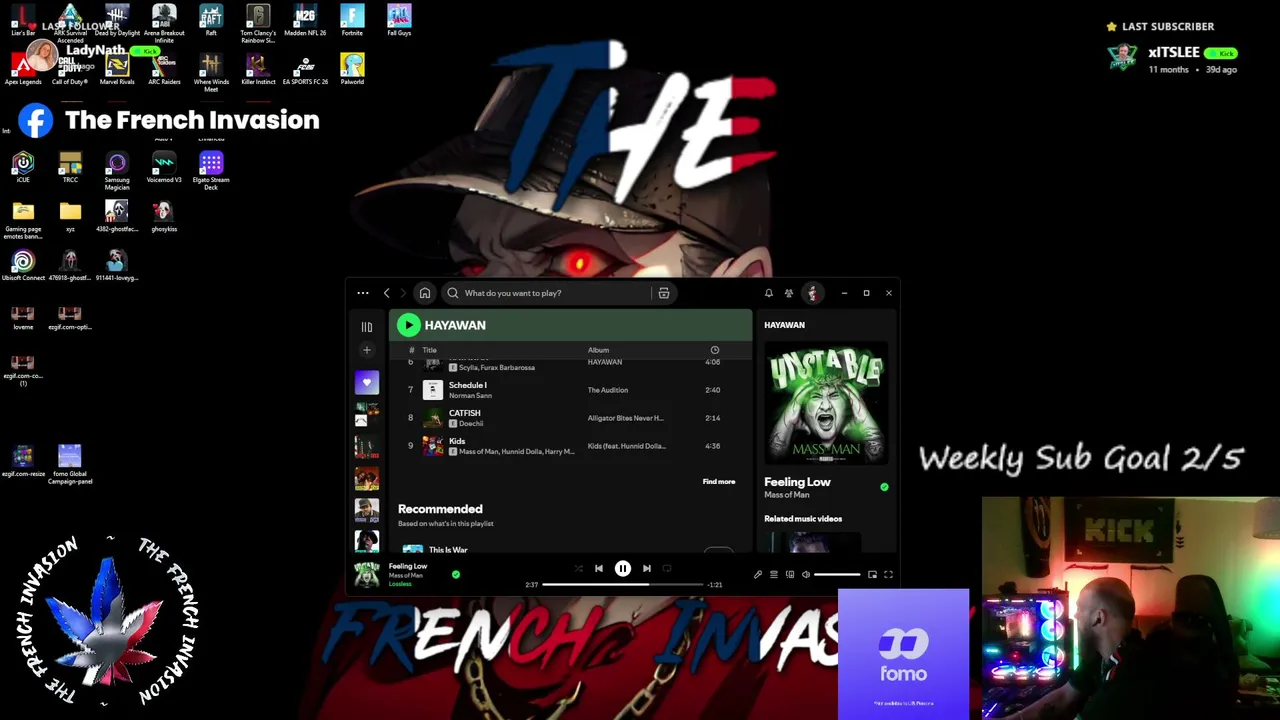This screenshot has width=1280, height=720.
Task: Collapse Your Library sidebar
Action: pyautogui.click(x=367, y=327)
